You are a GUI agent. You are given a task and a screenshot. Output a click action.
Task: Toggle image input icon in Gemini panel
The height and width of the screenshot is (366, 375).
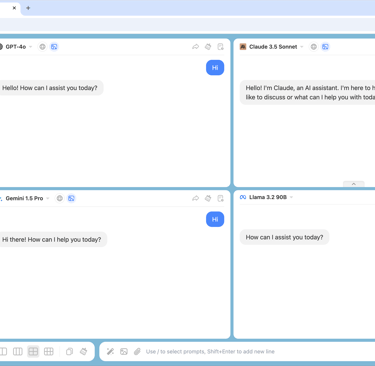coord(71,198)
